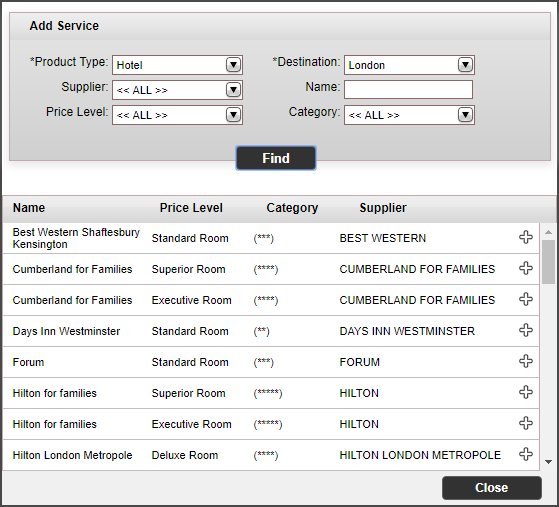
Task: Focus the Name text field
Action: pyautogui.click(x=409, y=89)
